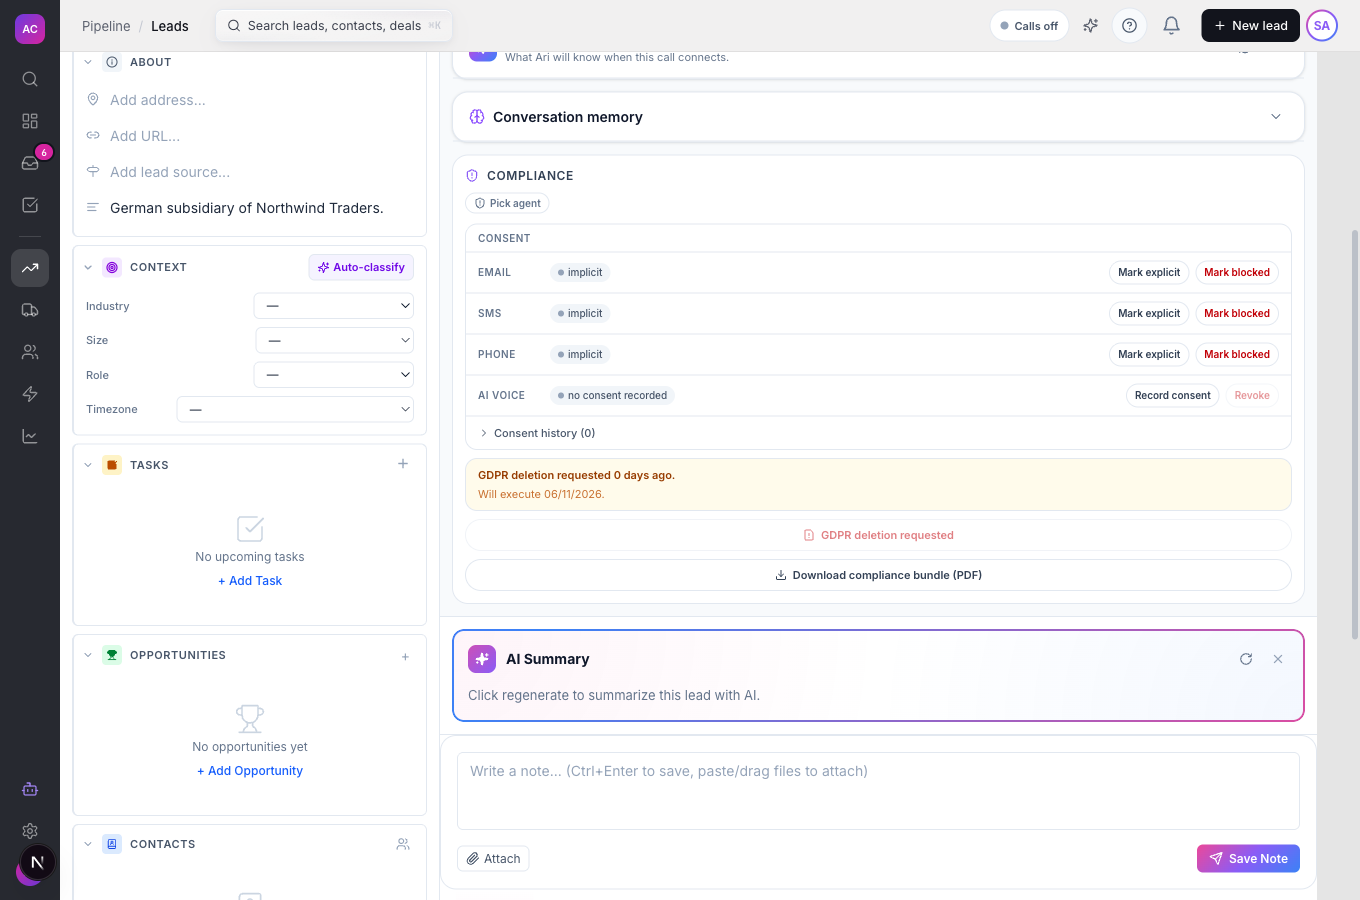Click the + Add Task link

coord(250,581)
